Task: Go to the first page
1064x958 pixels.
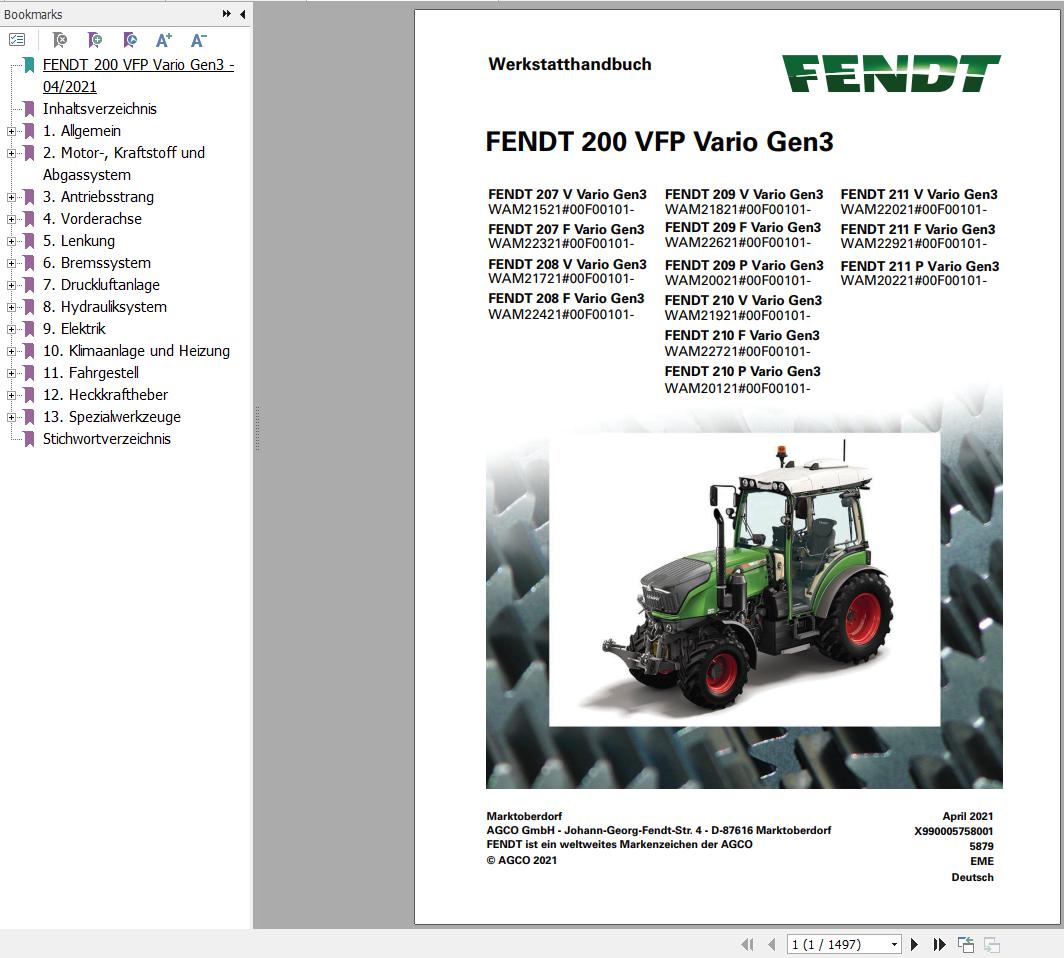Action: [x=748, y=944]
